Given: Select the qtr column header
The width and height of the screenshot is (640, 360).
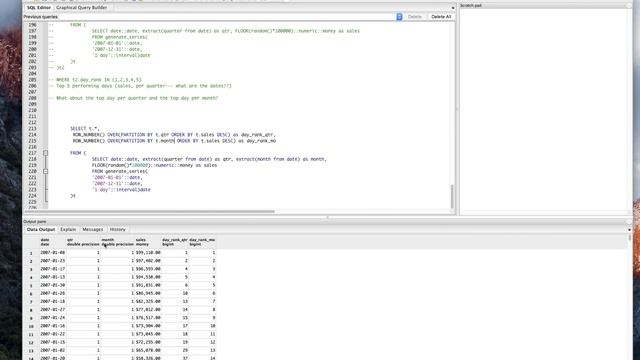Looking at the screenshot, I should [83, 242].
